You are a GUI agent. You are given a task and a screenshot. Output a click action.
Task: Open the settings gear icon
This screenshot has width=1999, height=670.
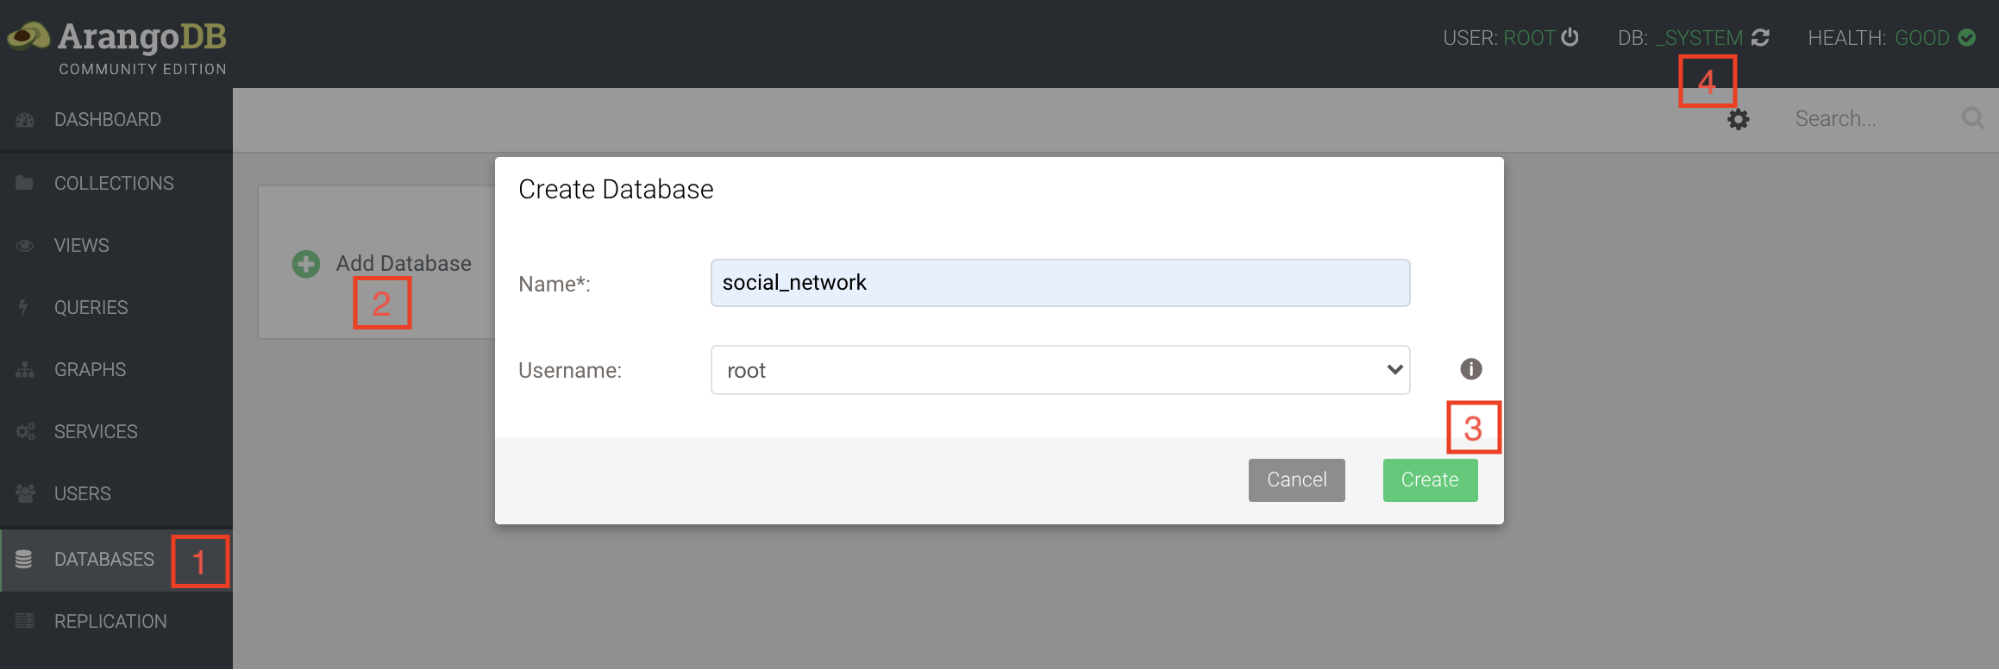coord(1738,119)
